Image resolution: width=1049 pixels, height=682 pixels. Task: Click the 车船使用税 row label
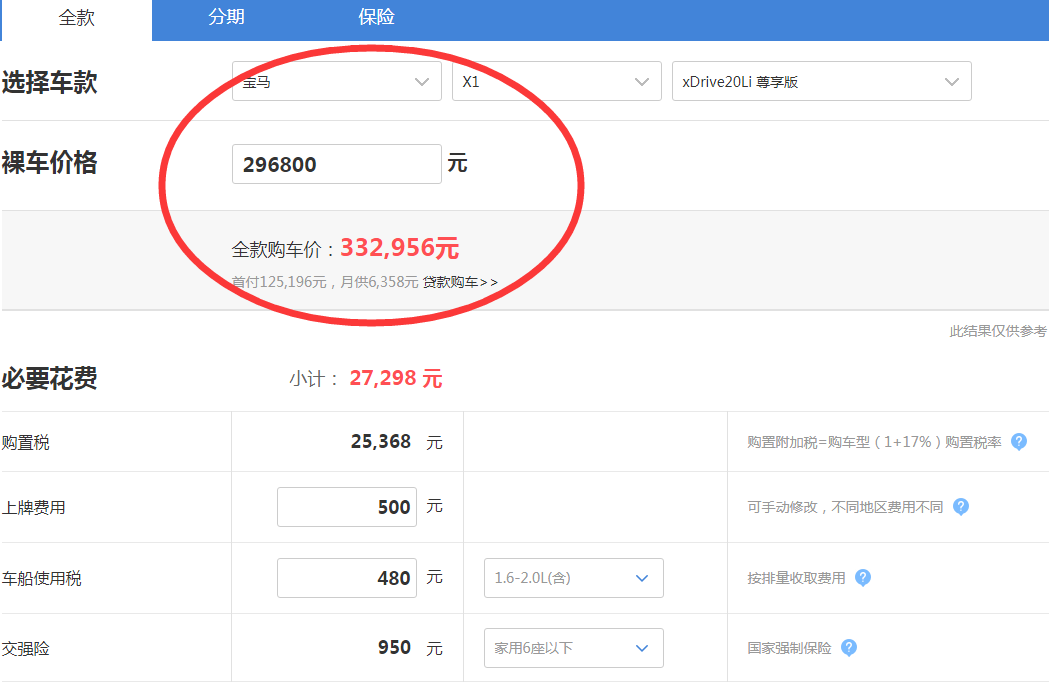click(41, 578)
